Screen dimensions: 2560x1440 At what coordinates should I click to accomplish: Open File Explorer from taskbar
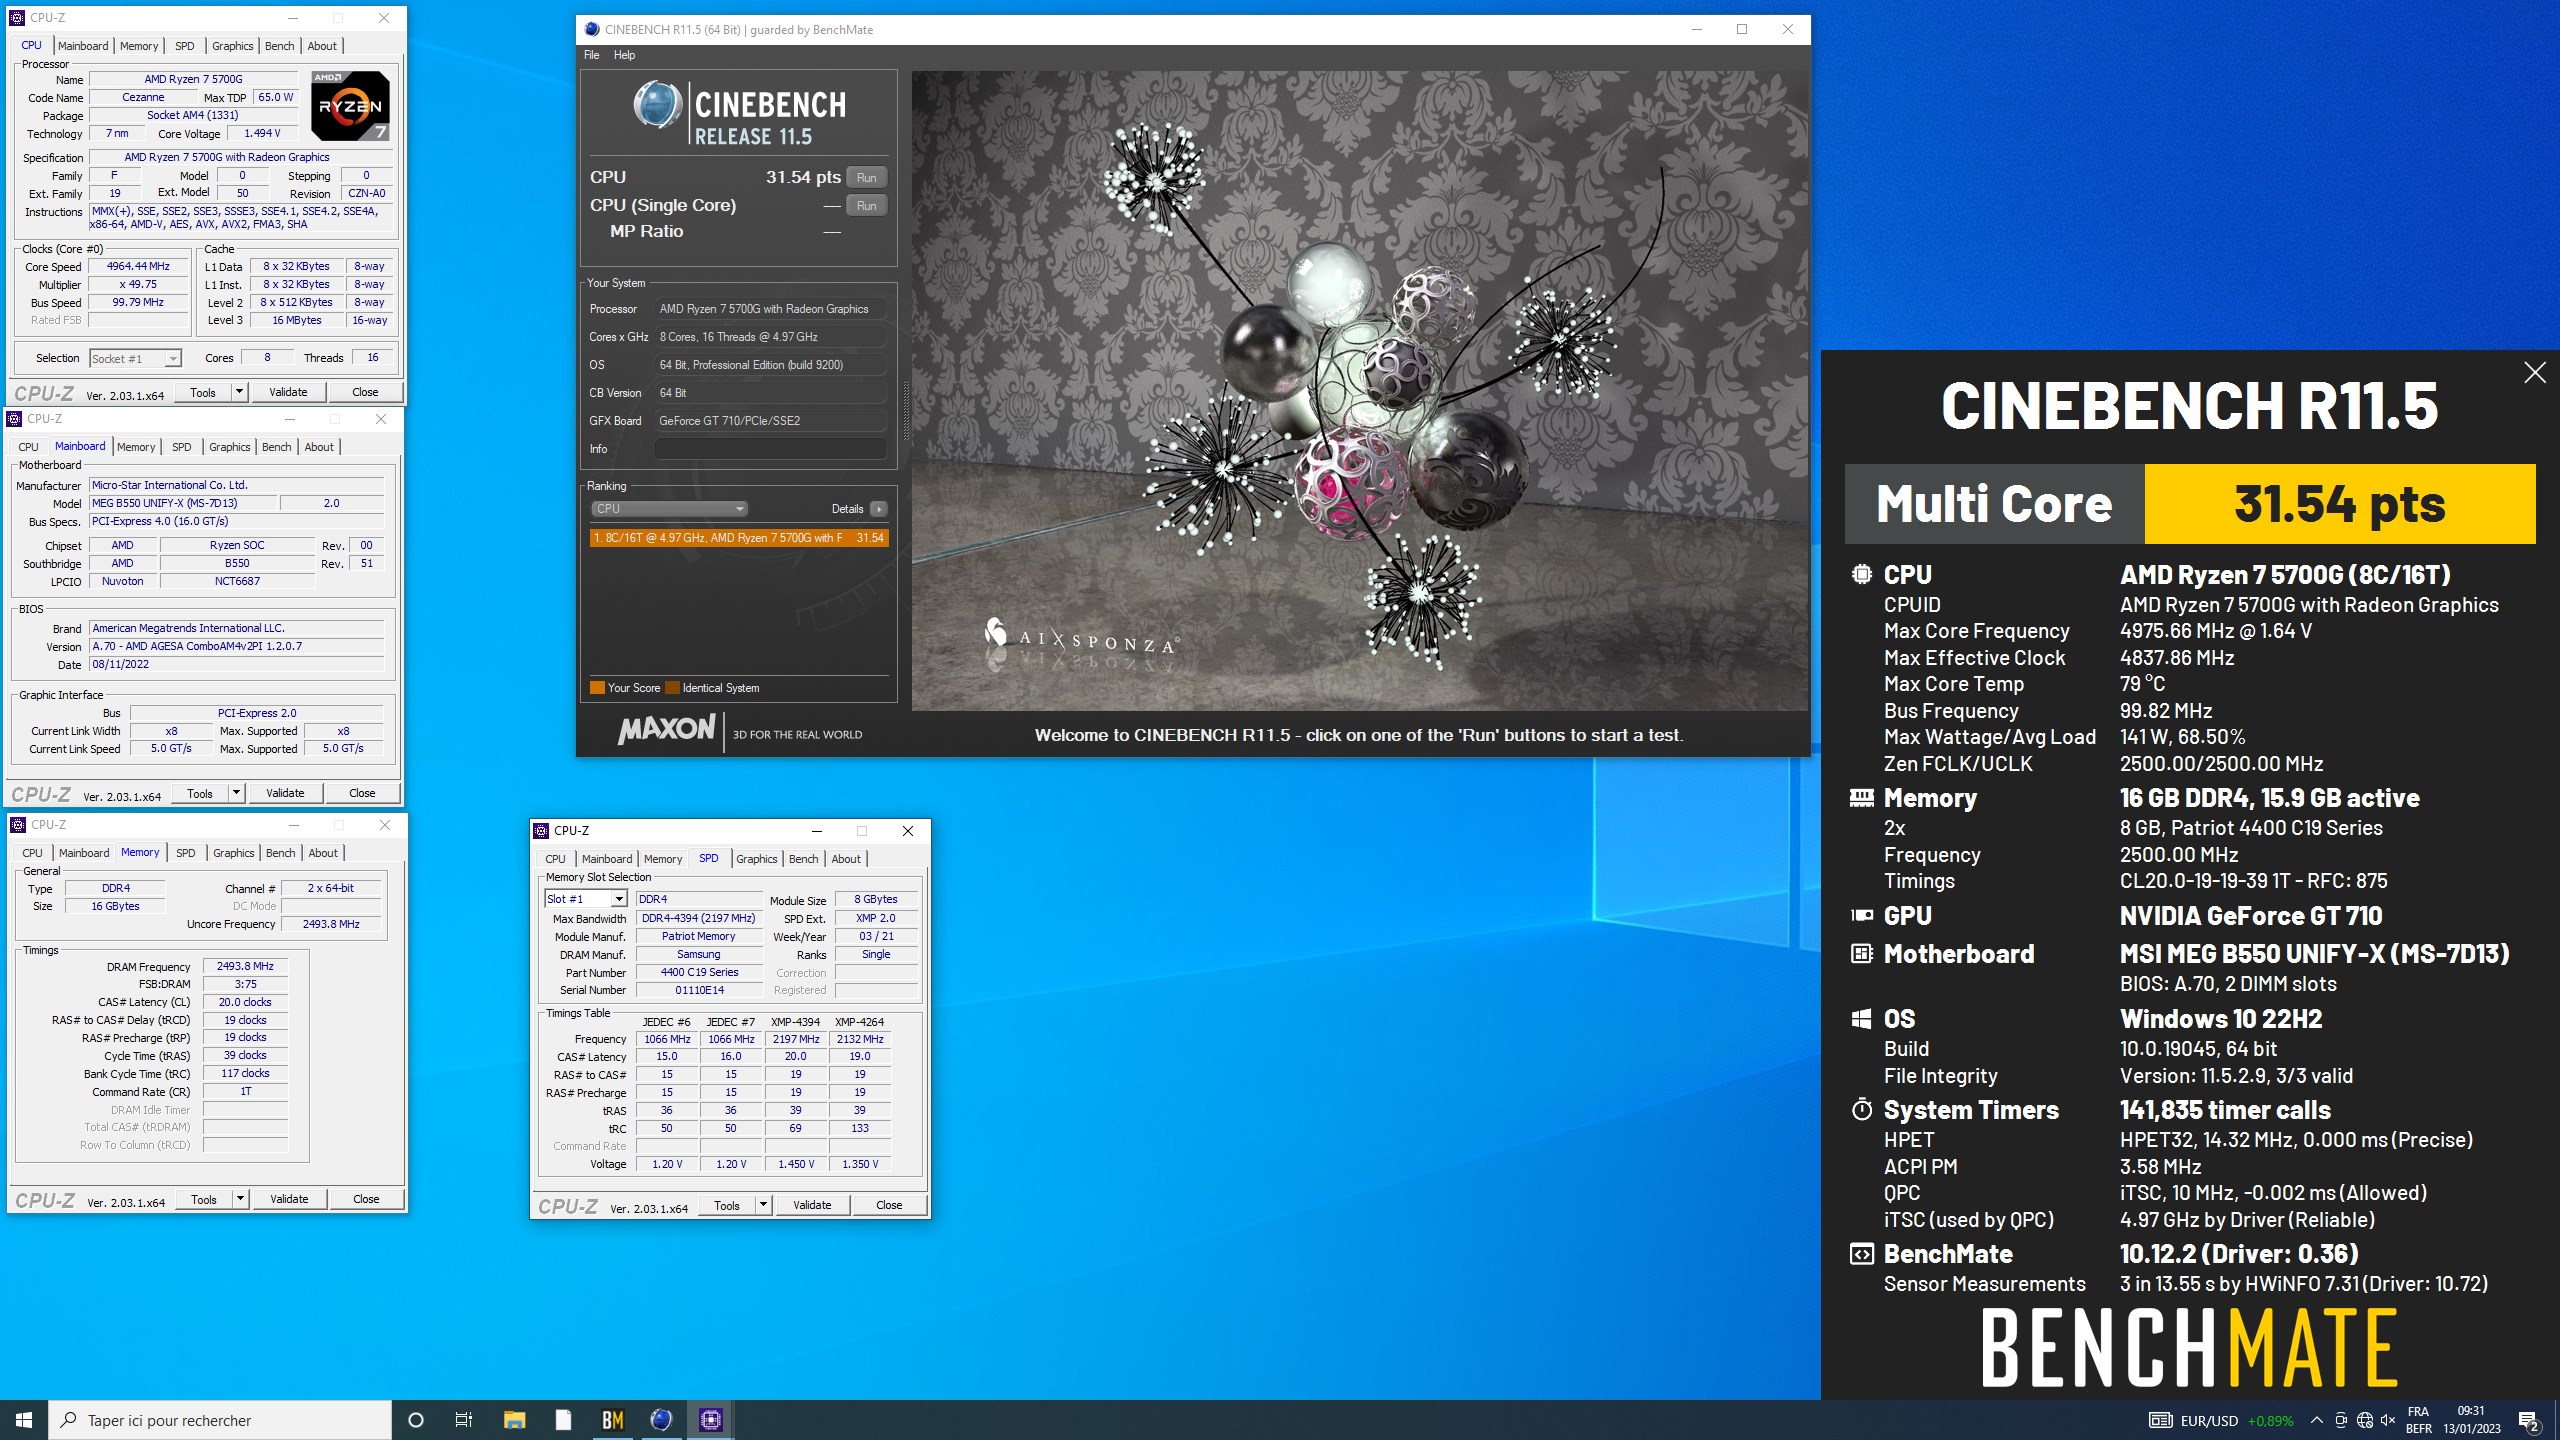pyautogui.click(x=514, y=1420)
